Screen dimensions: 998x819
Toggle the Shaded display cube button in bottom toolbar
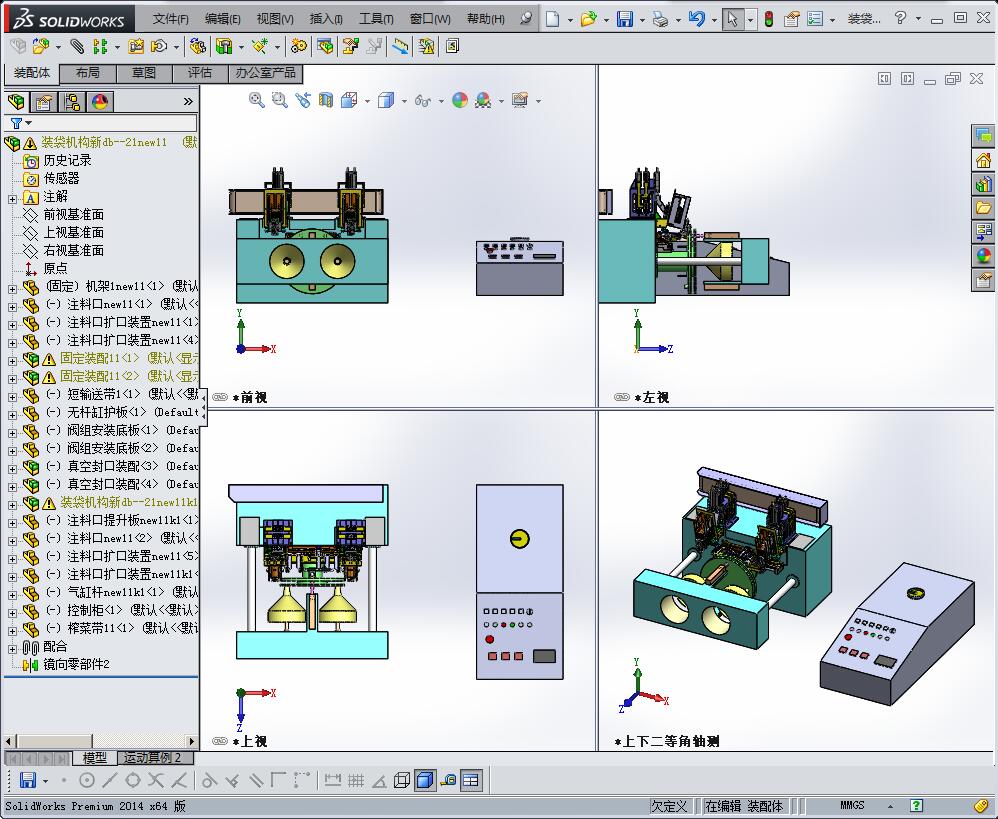[425, 780]
